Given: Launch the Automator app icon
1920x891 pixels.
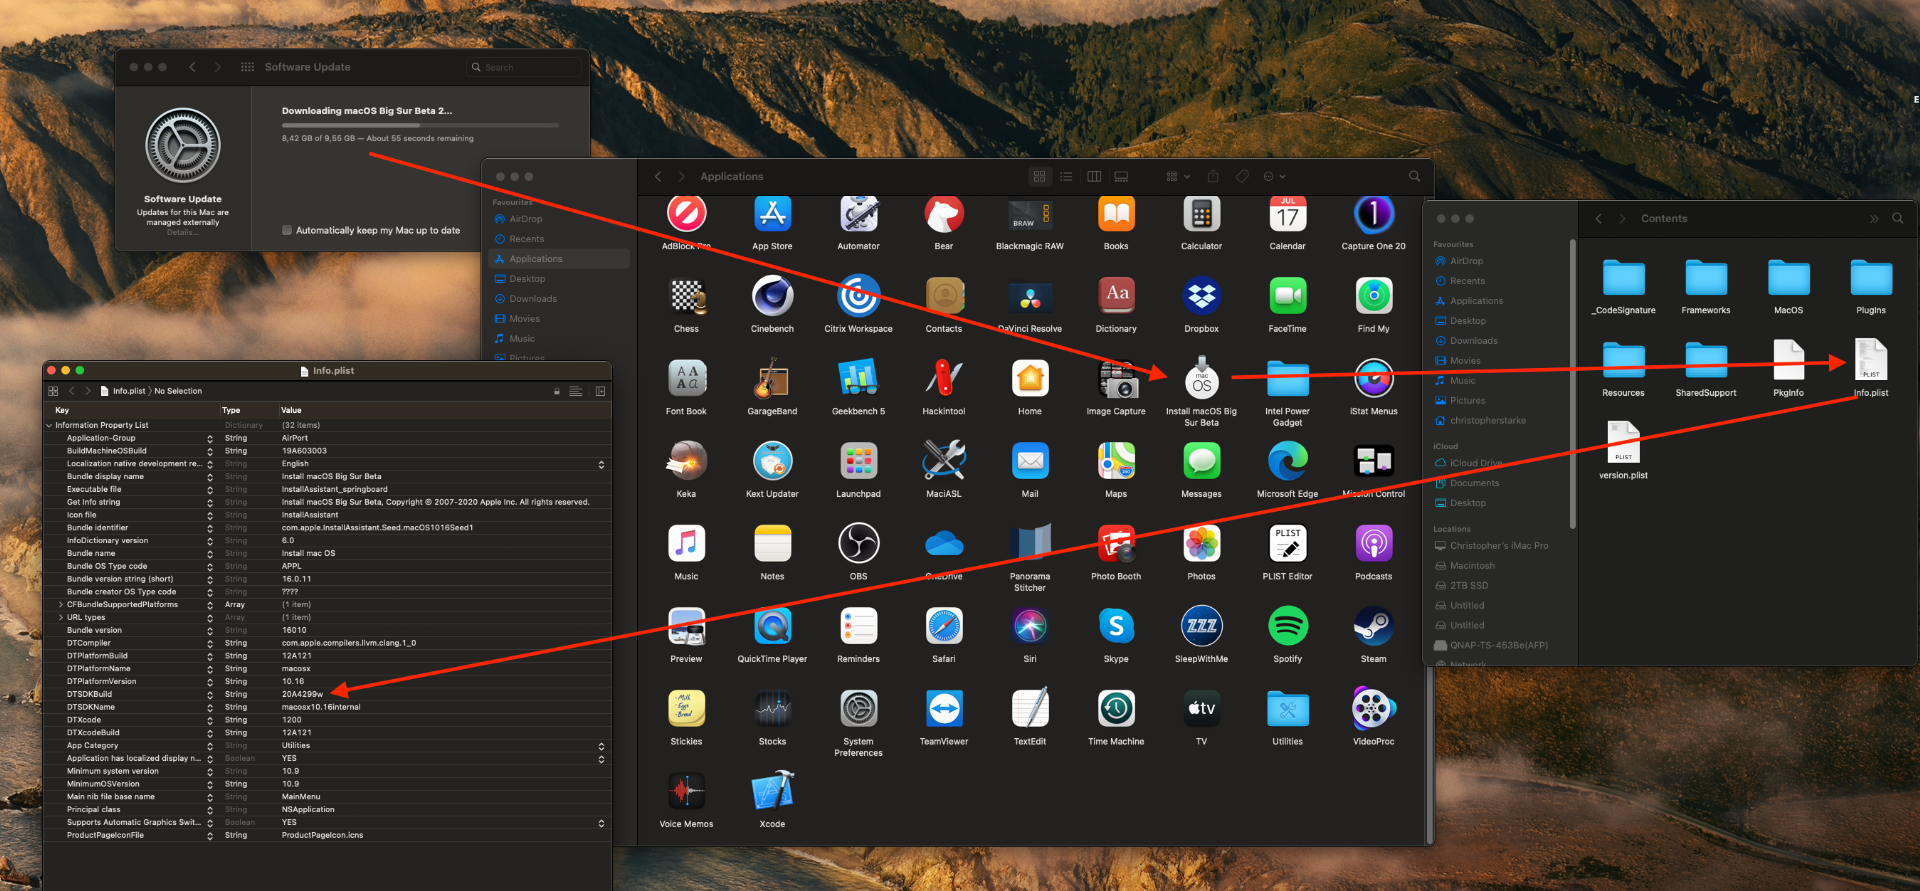Looking at the screenshot, I should tap(858, 214).
